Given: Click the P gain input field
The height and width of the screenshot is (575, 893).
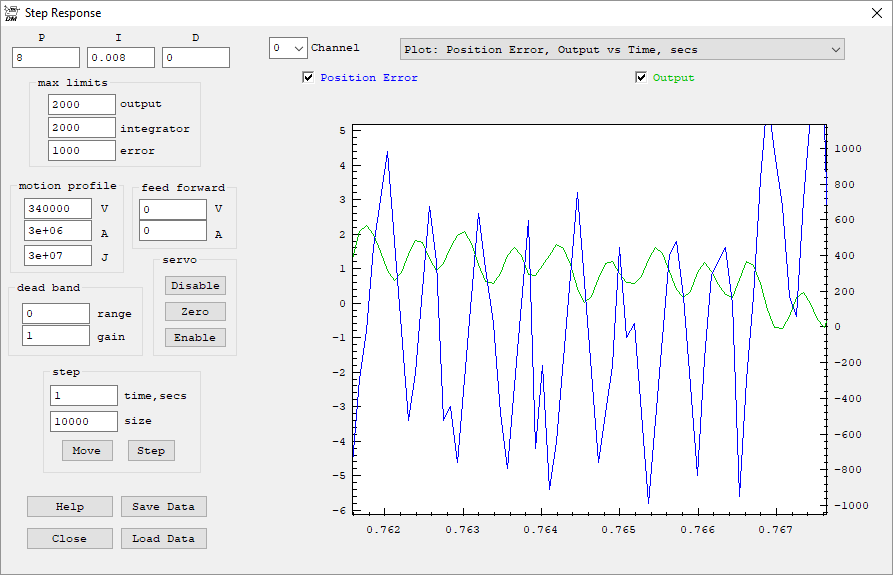Looking at the screenshot, I should tap(46, 58).
